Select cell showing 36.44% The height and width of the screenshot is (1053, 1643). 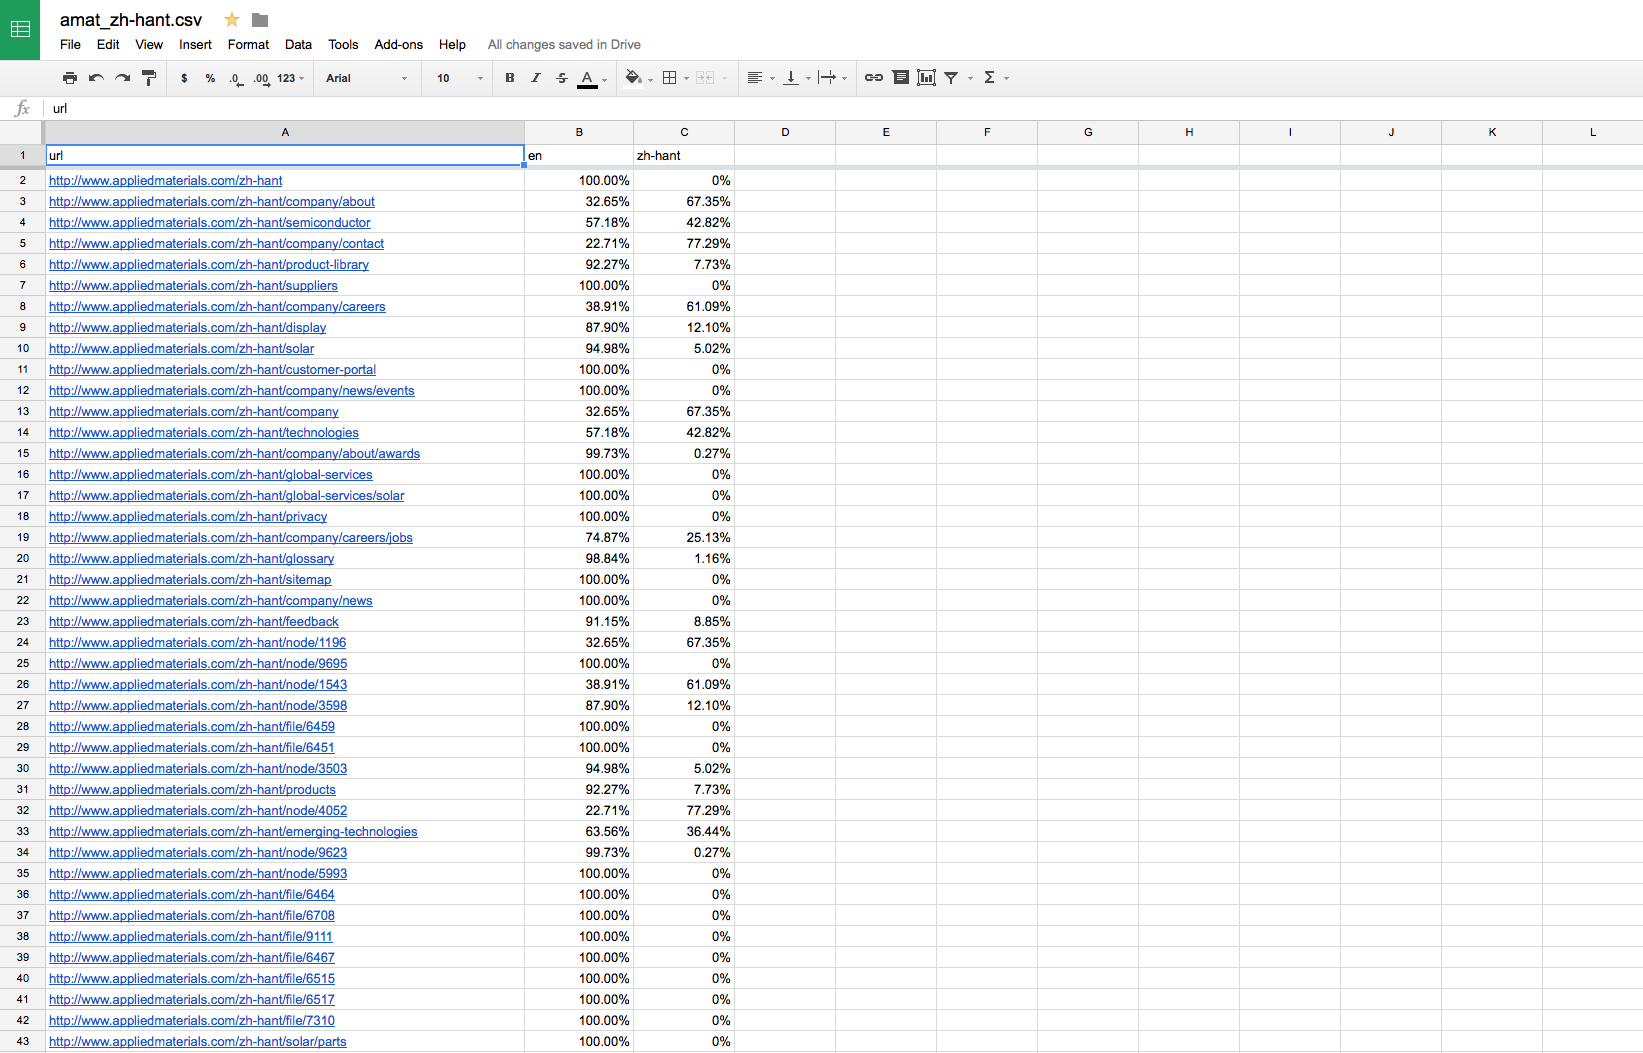point(684,831)
